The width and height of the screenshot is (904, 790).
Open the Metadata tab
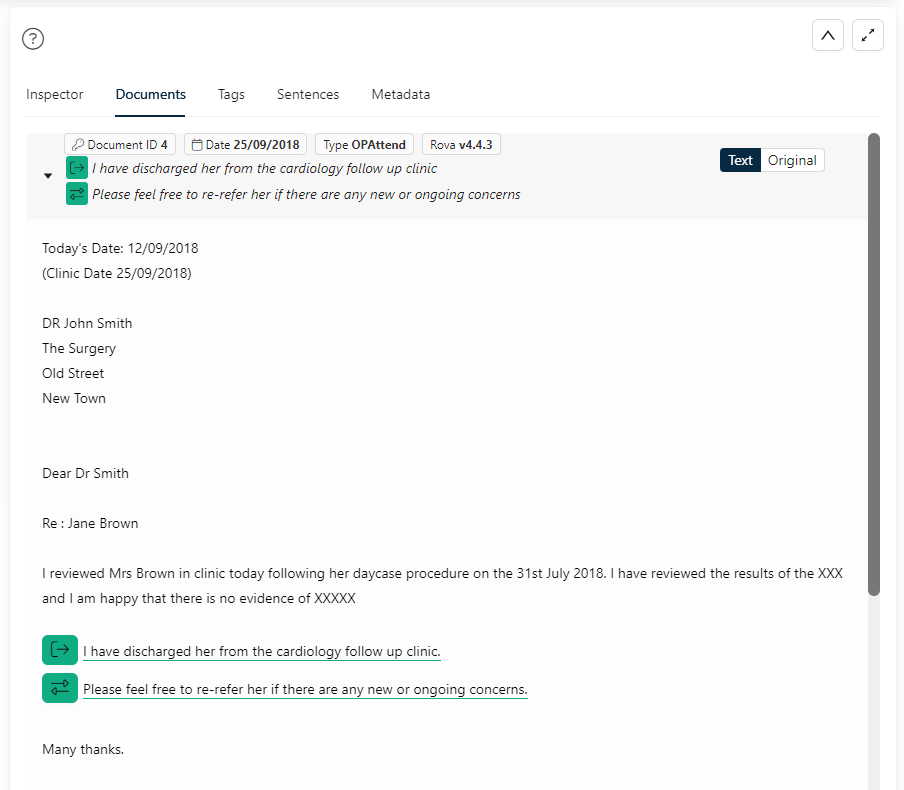point(401,94)
